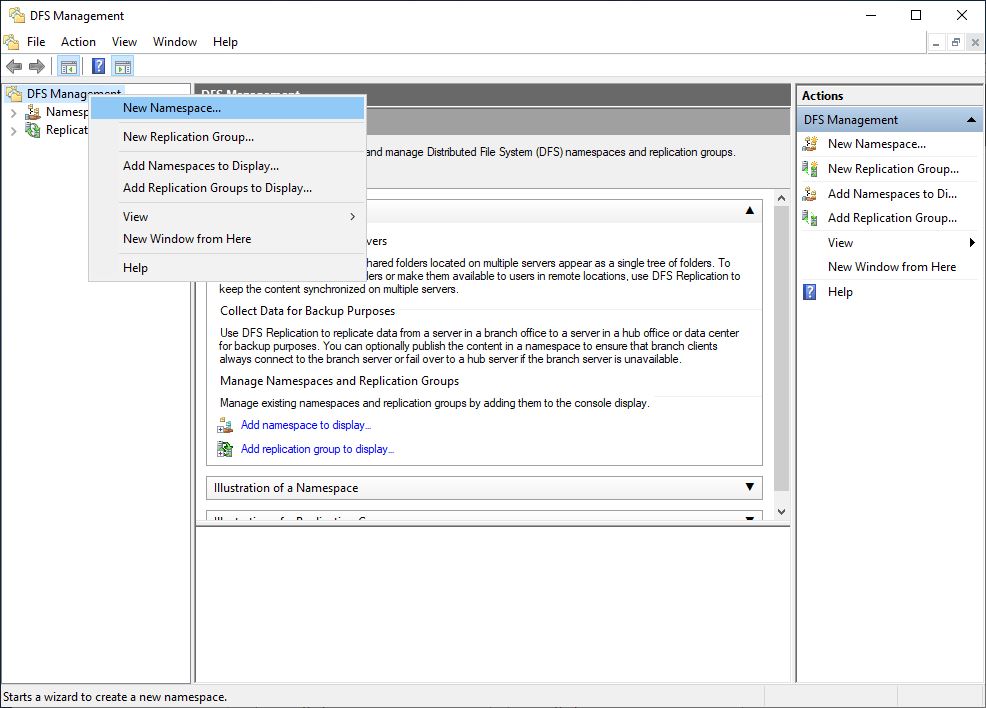Viewport: 986px width, 708px height.
Task: Click the Help question-mark icon in Actions pane
Action: tap(810, 292)
